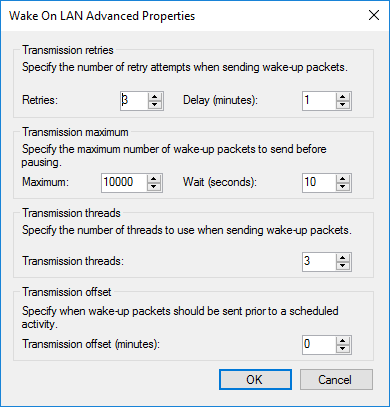Increase Wait (seconds) with up arrow

tap(343, 179)
